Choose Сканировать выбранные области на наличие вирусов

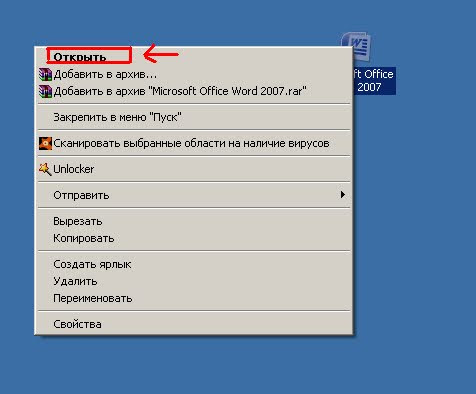tap(193, 143)
